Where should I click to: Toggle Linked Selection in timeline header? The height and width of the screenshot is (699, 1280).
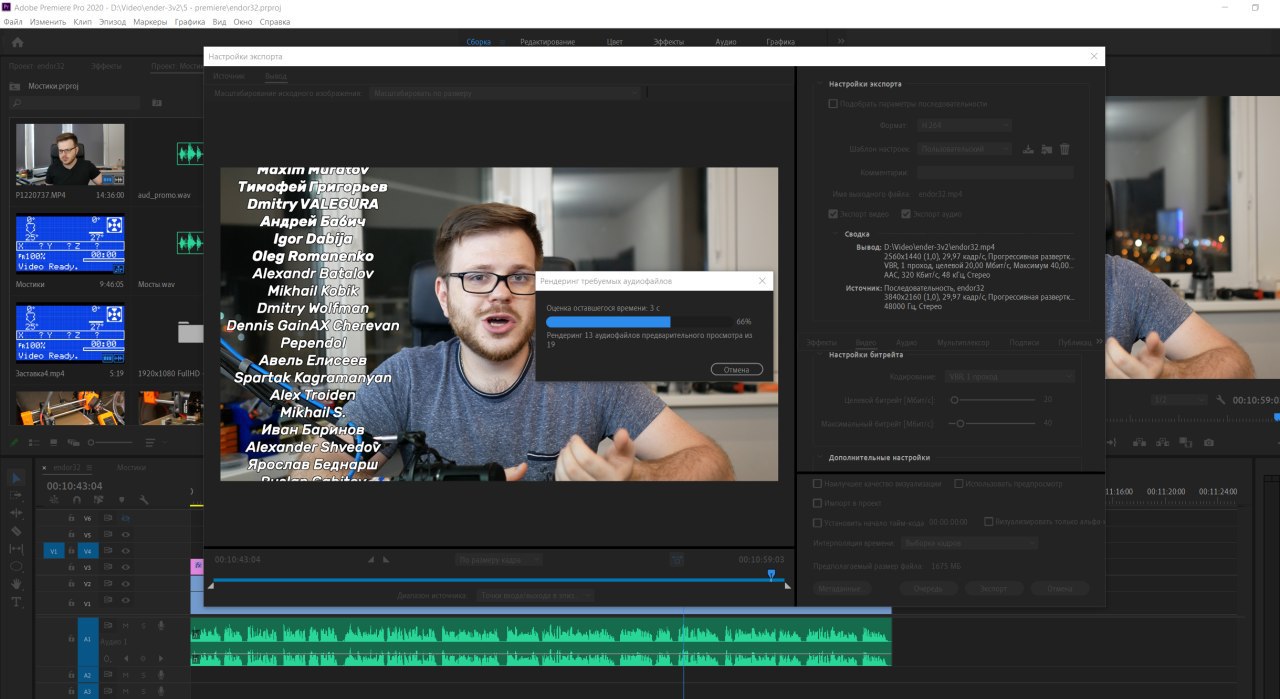[x=99, y=500]
